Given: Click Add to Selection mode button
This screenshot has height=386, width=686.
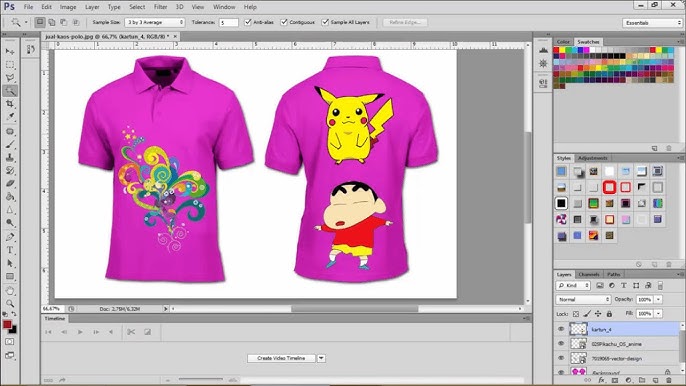Looking at the screenshot, I should pyautogui.click(x=52, y=22).
